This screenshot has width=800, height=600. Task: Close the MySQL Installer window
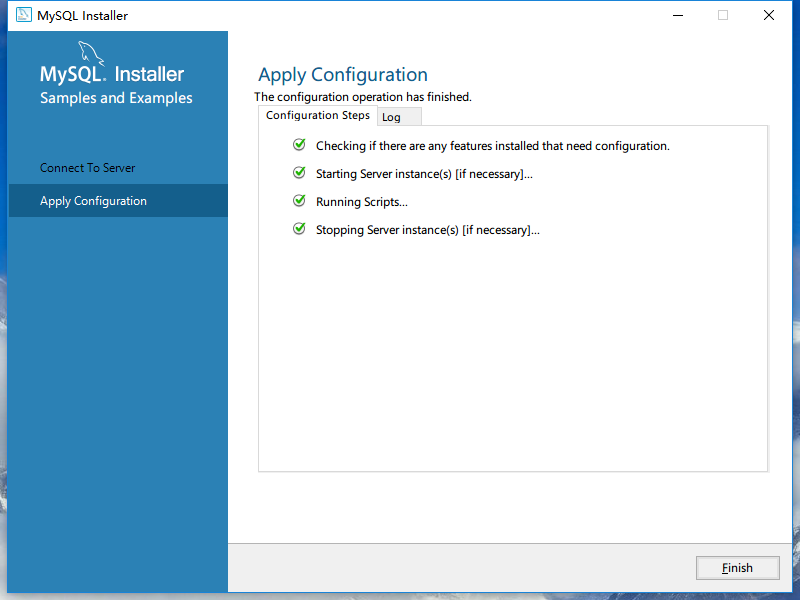[768, 16]
